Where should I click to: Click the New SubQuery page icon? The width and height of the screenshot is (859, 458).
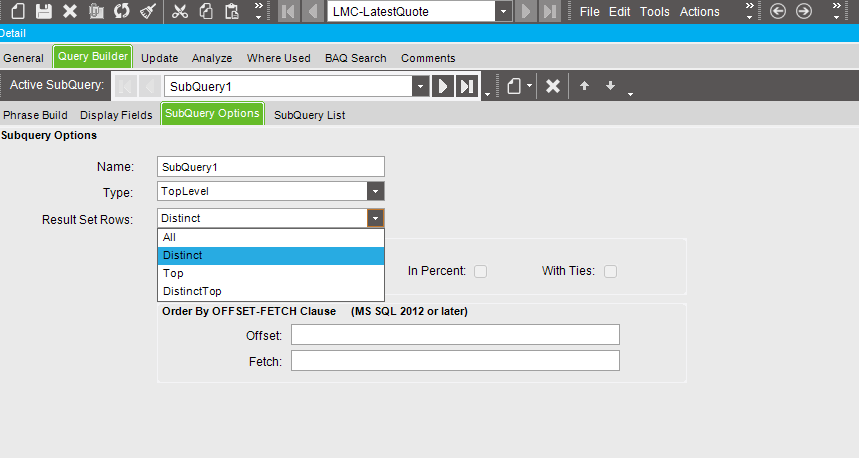pyautogui.click(x=514, y=86)
